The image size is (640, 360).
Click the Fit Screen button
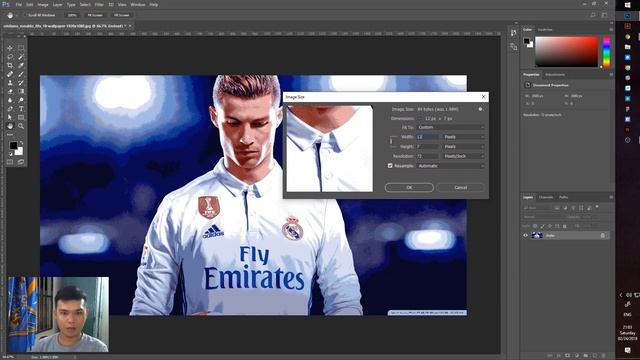95,15
